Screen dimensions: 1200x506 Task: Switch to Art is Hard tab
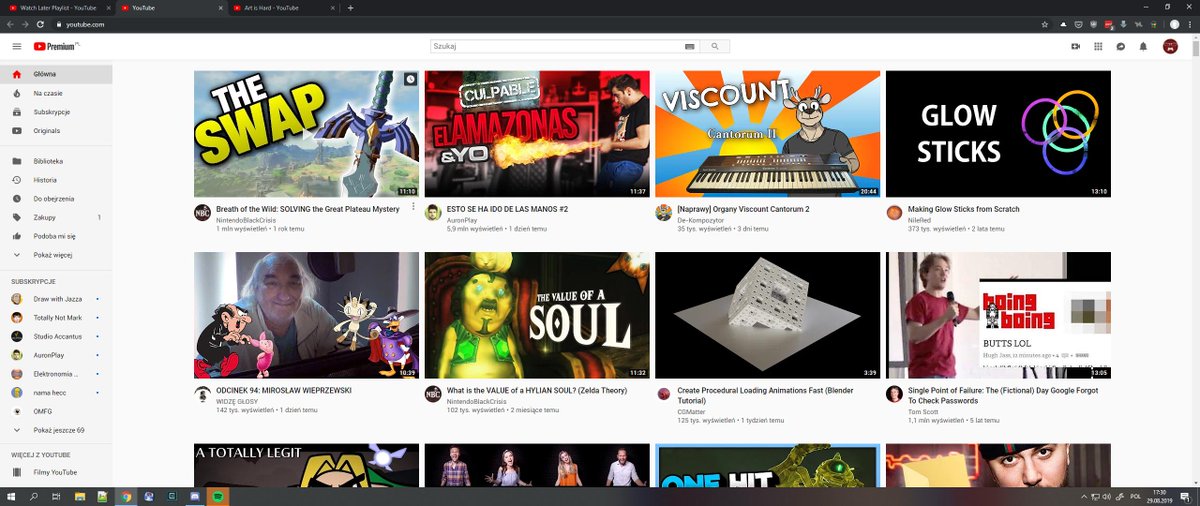click(282, 7)
